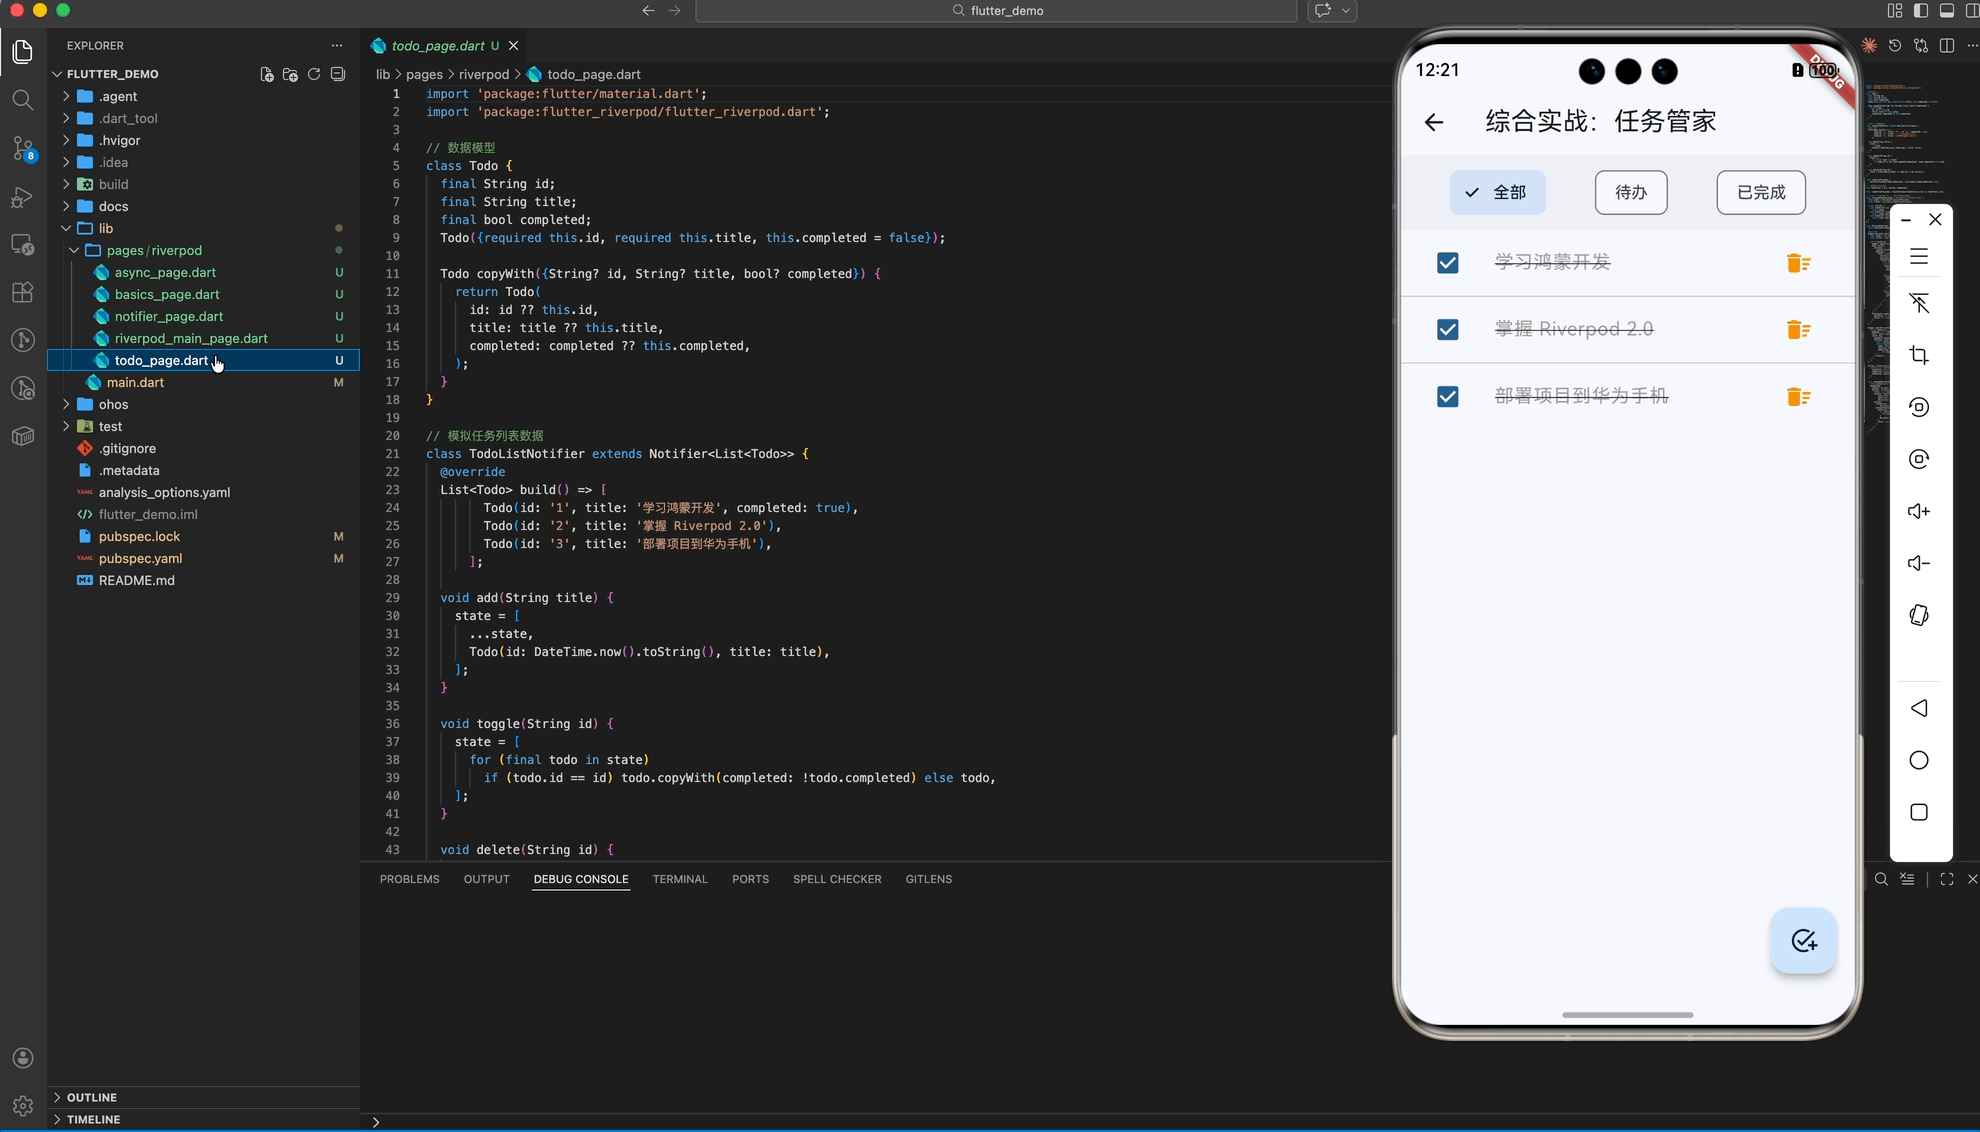Collapse the lib folder

pyautogui.click(x=105, y=228)
